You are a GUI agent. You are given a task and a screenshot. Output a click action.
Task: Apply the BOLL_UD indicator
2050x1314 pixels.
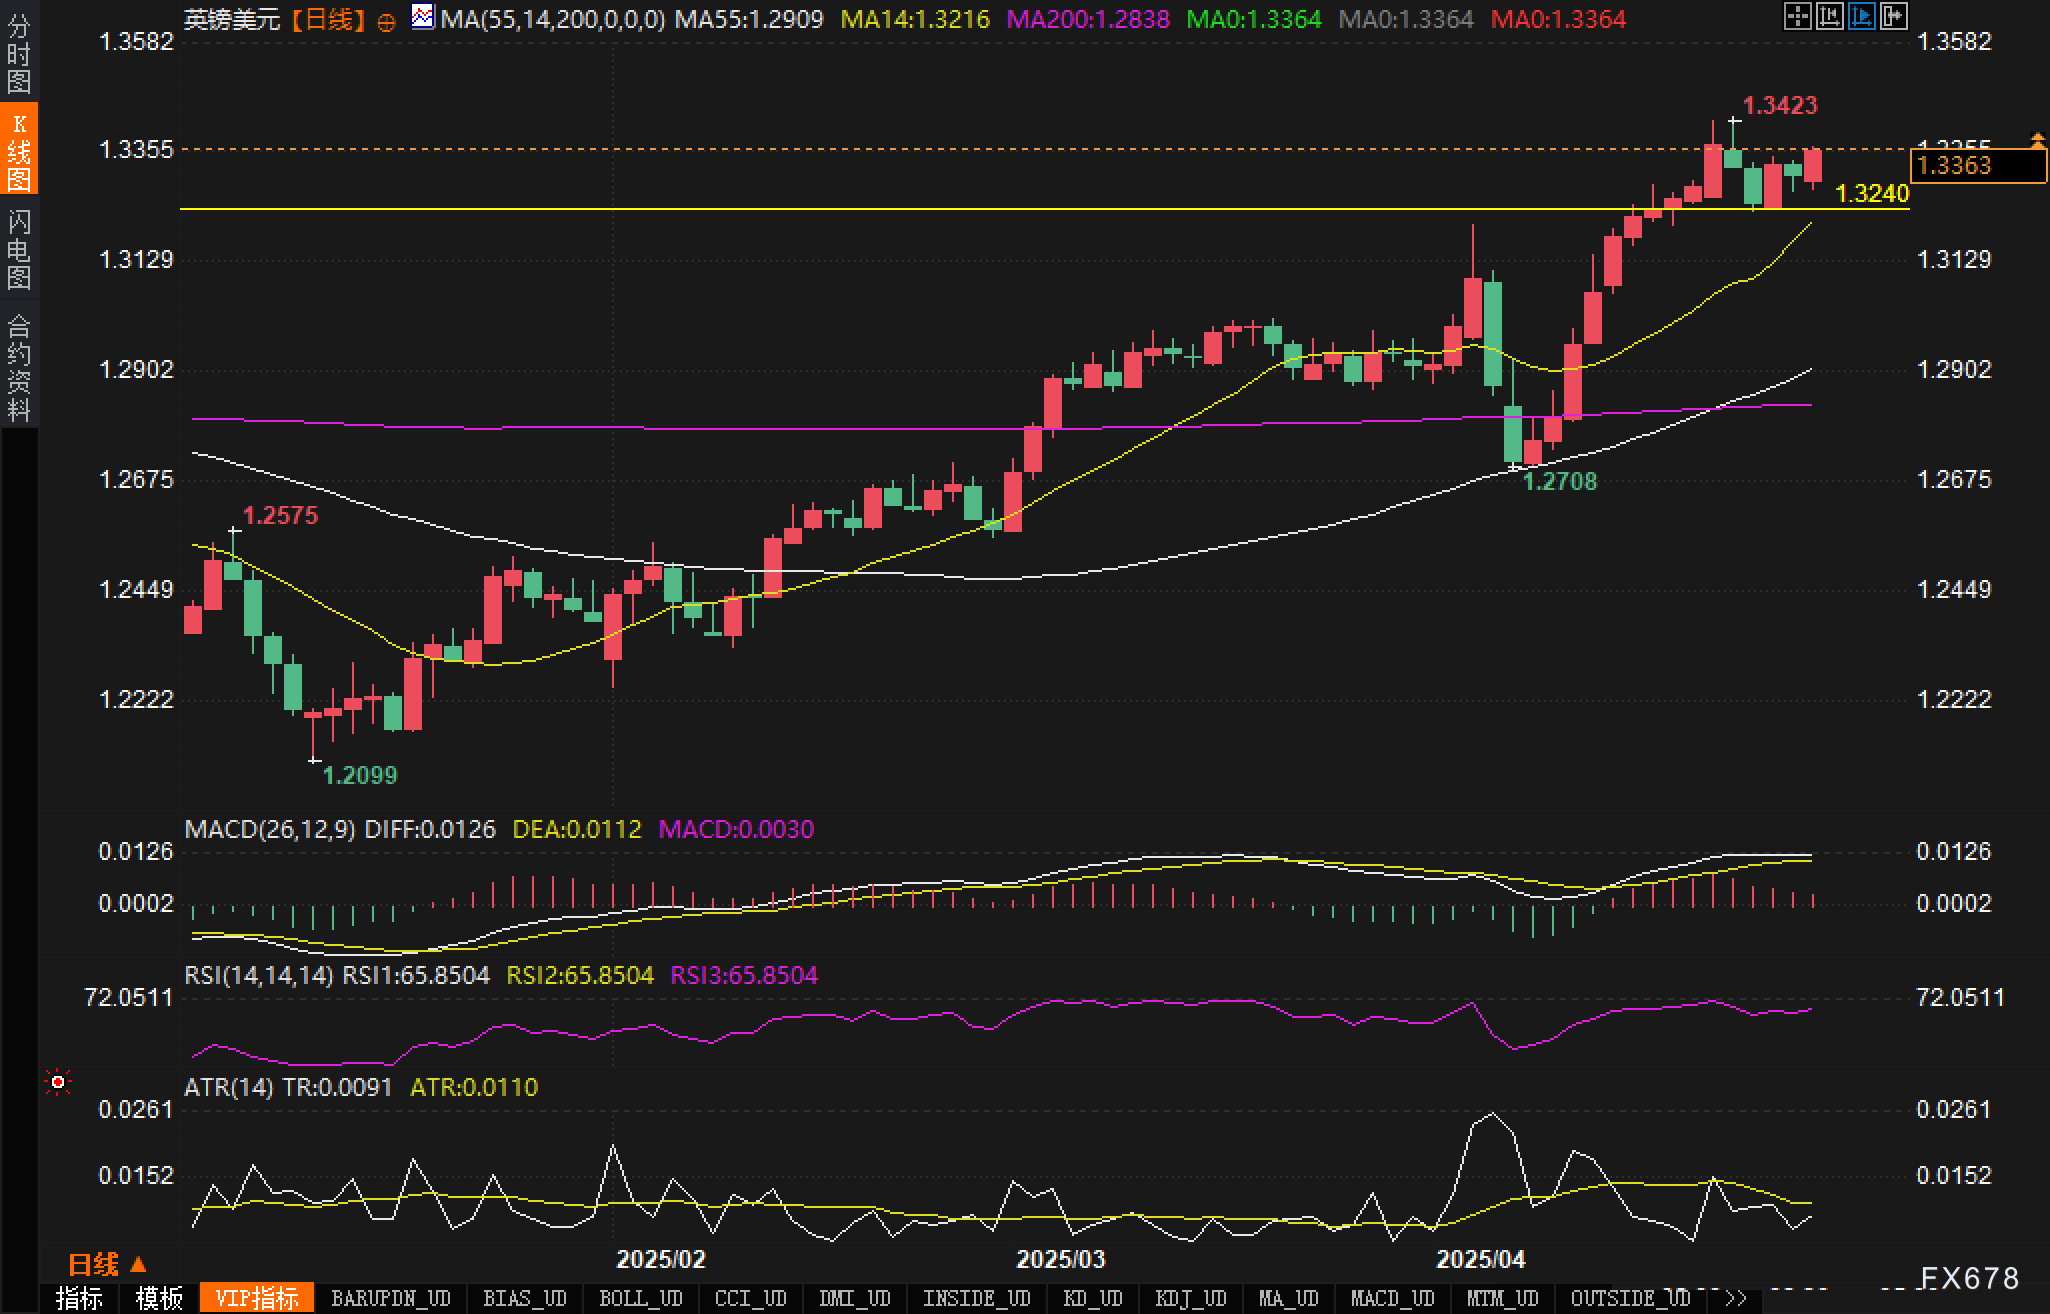pyautogui.click(x=640, y=1298)
